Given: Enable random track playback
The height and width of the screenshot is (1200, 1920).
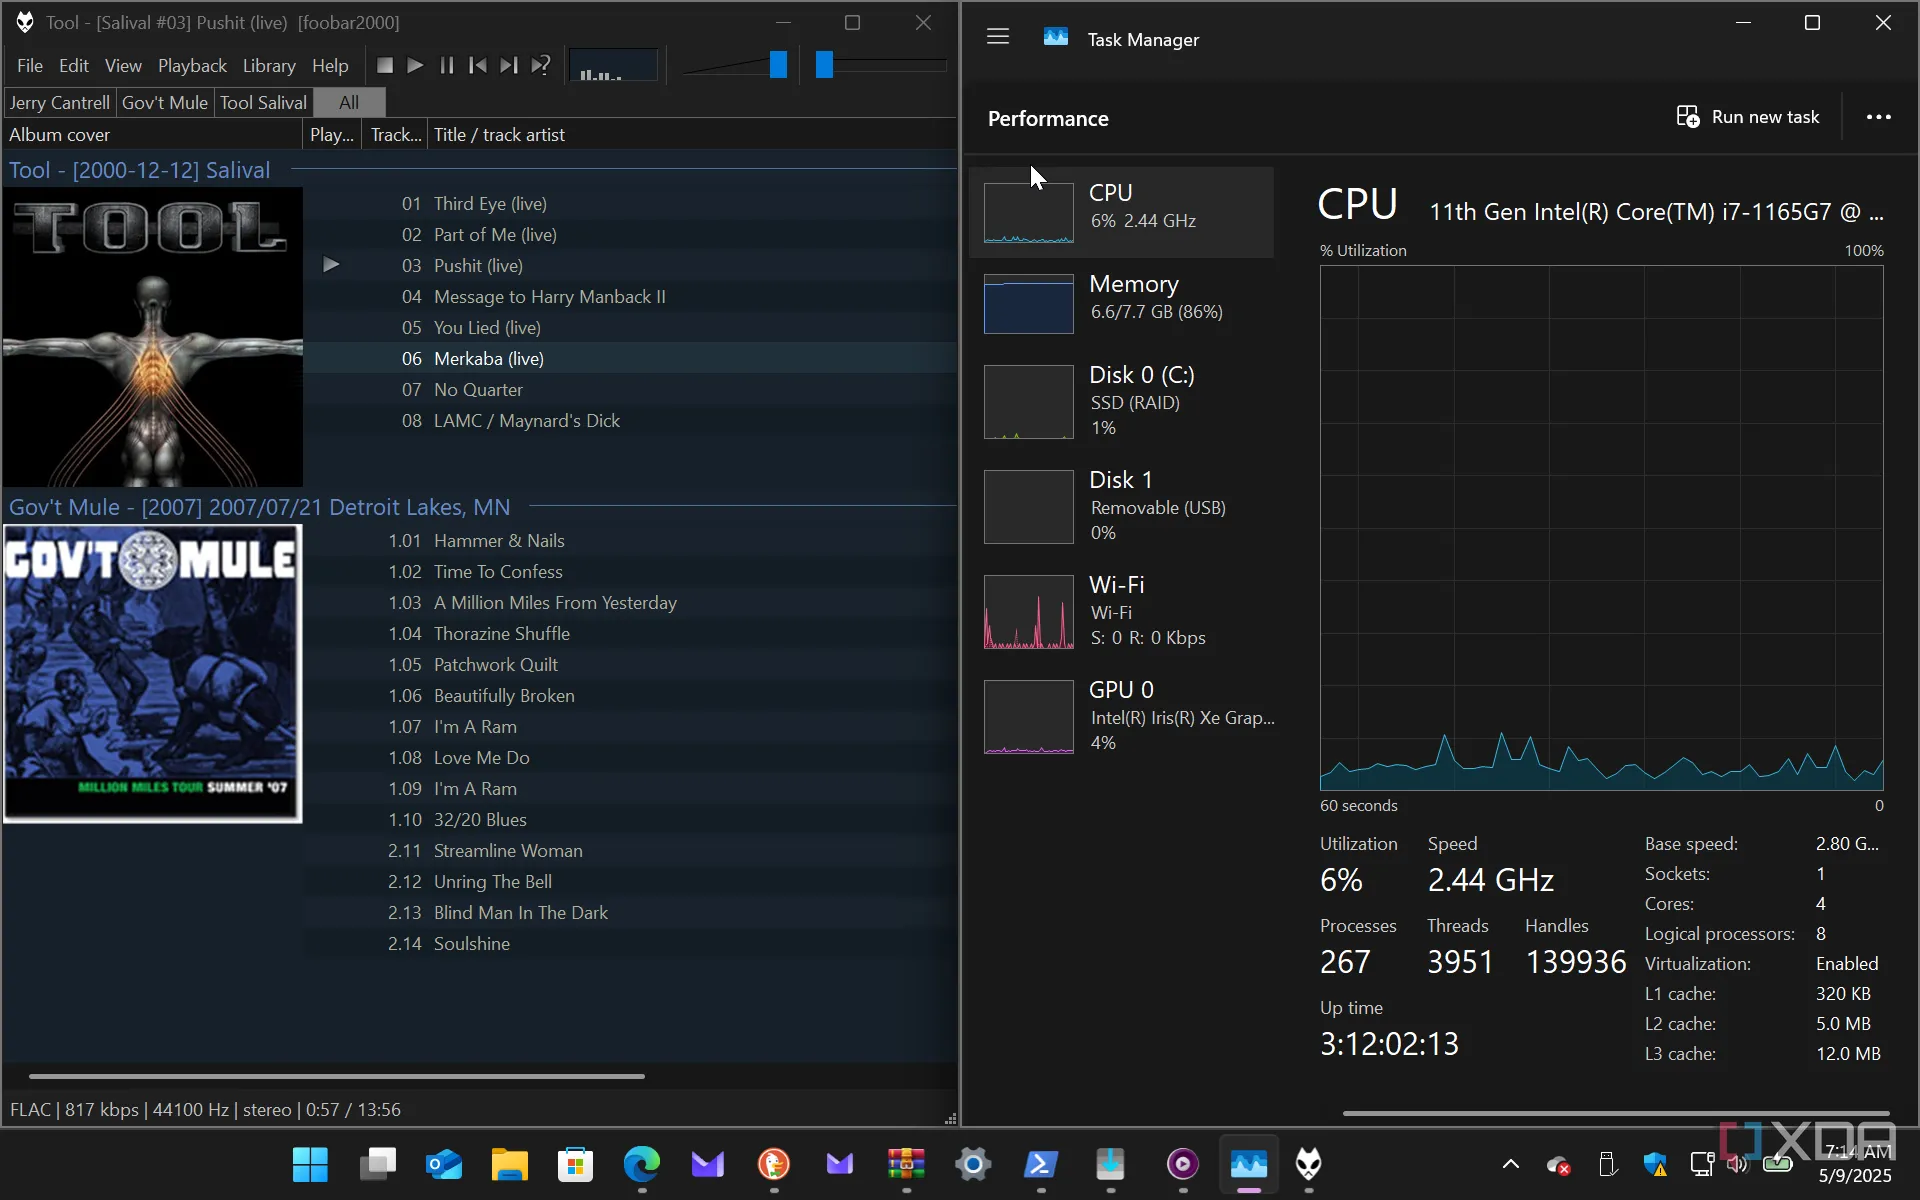Looking at the screenshot, I should click(541, 65).
